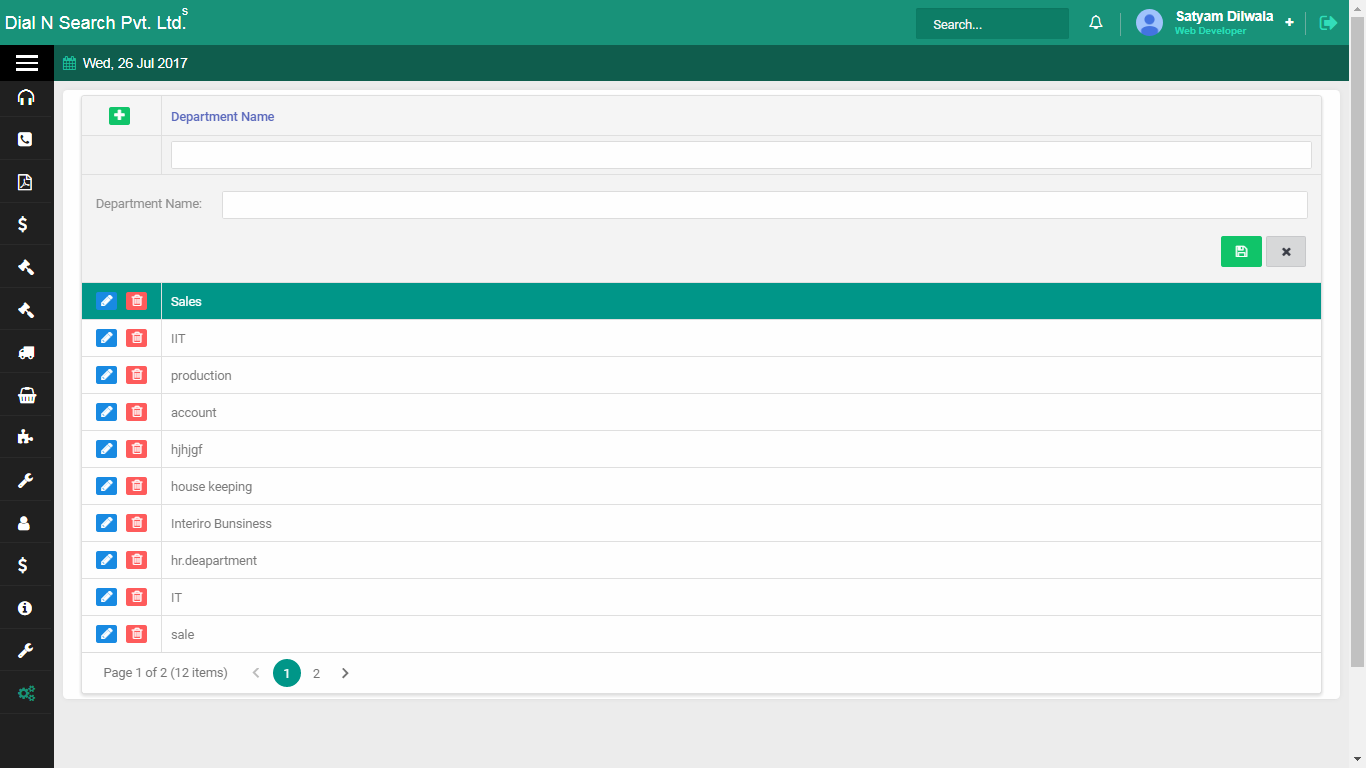Open the delivery truck sidebar icon
This screenshot has height=768, width=1366.
[26, 353]
